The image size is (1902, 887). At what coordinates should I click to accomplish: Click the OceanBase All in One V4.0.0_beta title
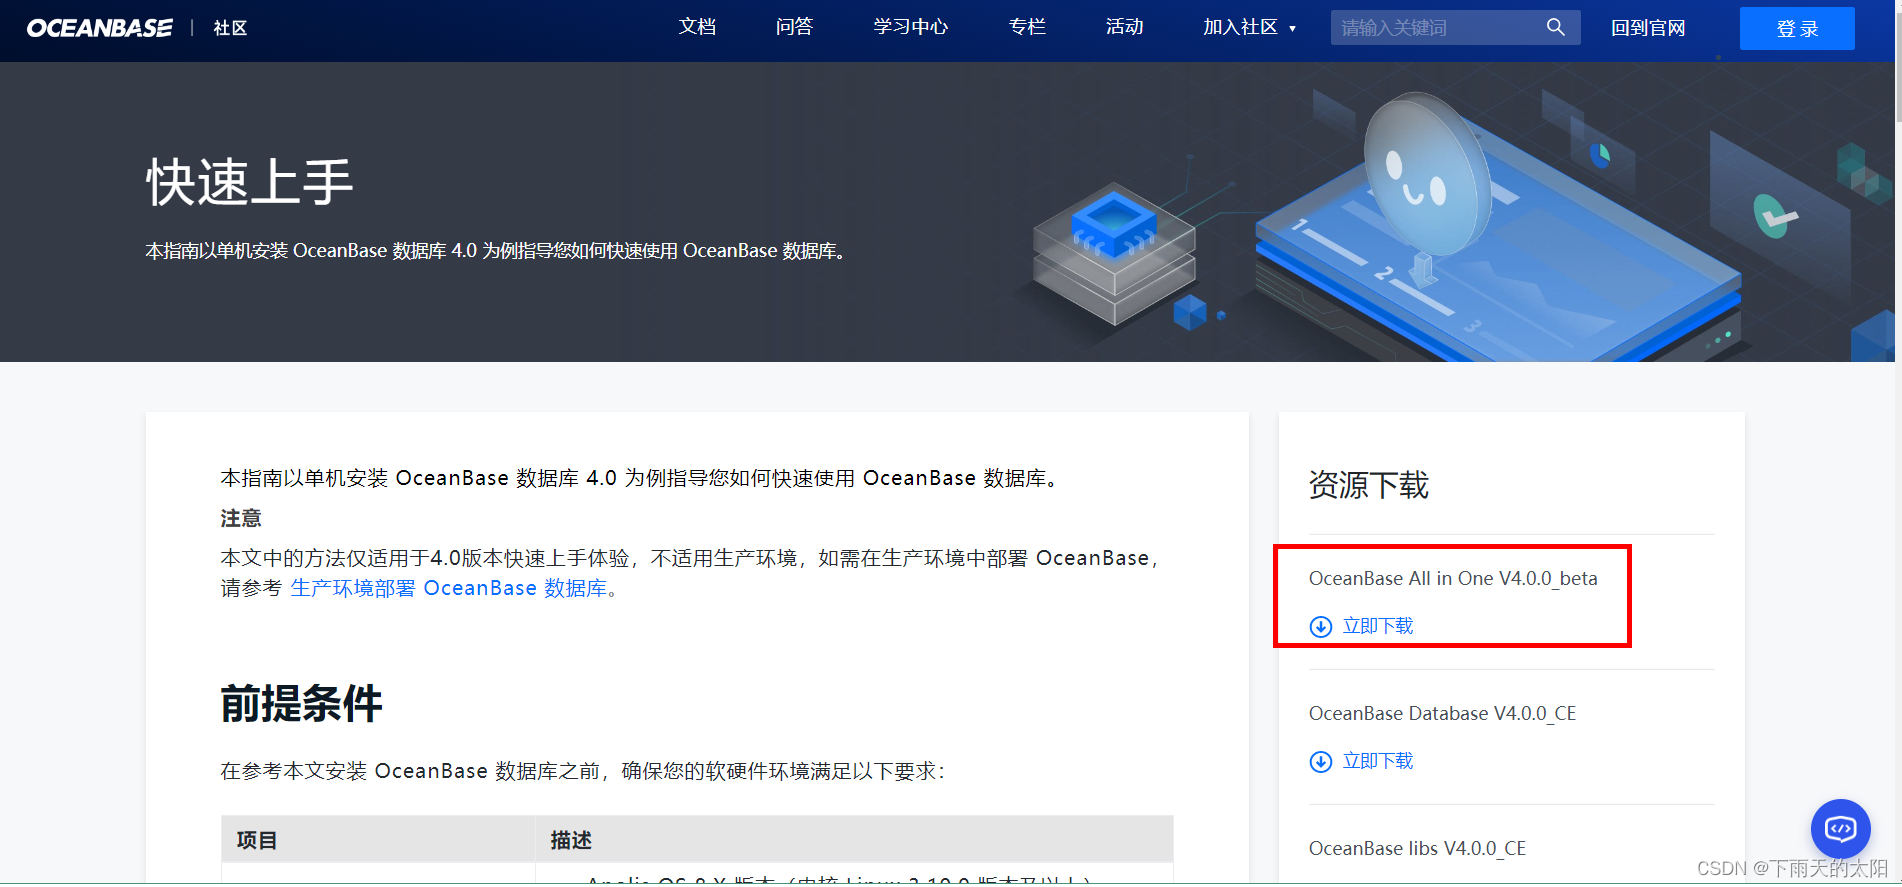[x=1453, y=578]
